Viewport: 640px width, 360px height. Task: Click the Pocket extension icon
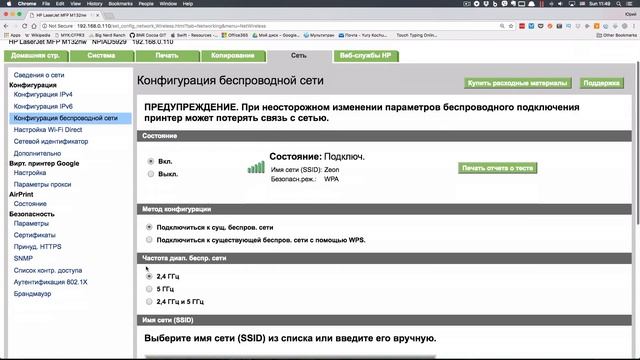coord(540,26)
